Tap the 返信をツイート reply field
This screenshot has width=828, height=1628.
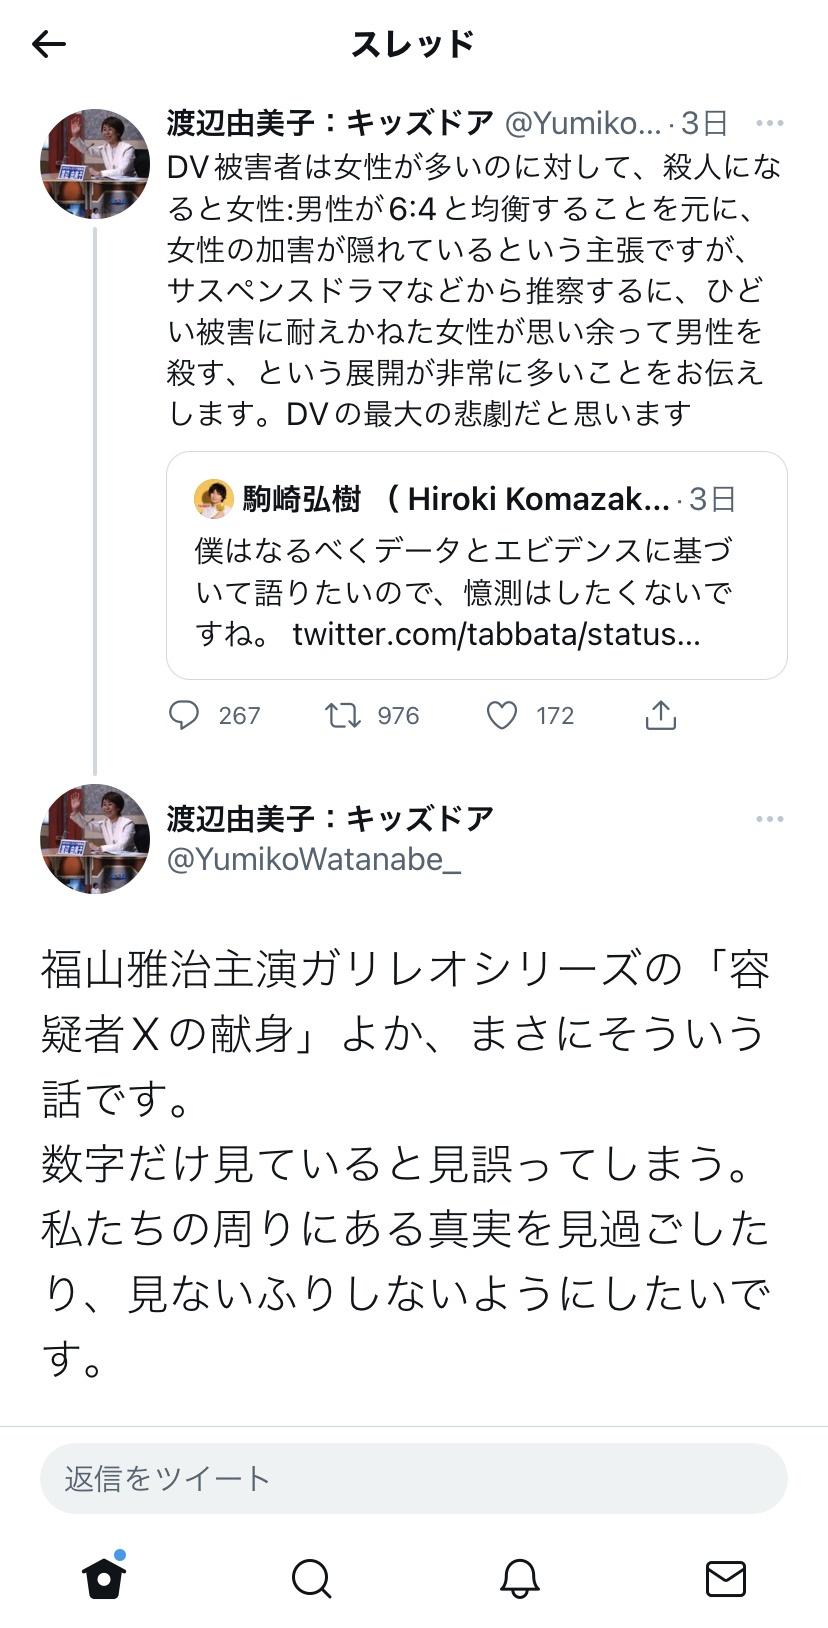(413, 1478)
